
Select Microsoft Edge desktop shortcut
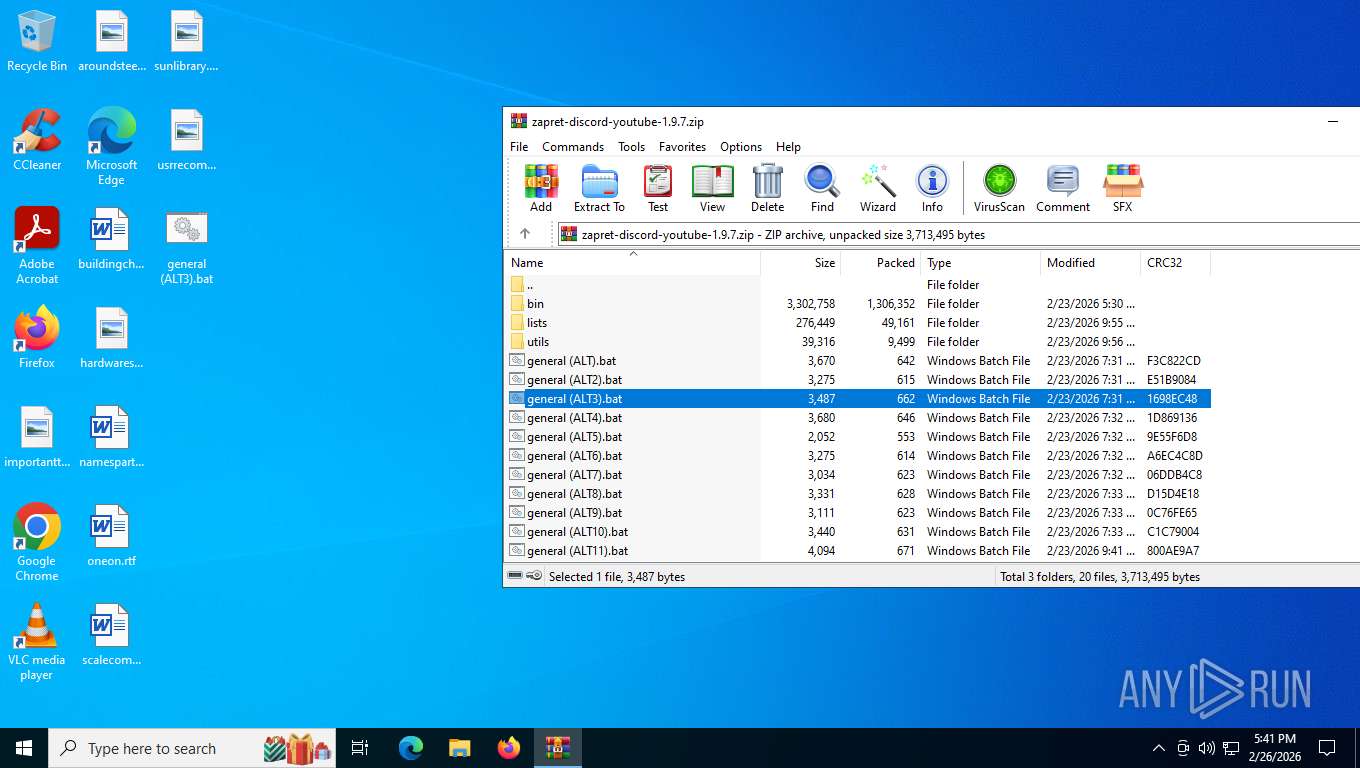[111, 147]
